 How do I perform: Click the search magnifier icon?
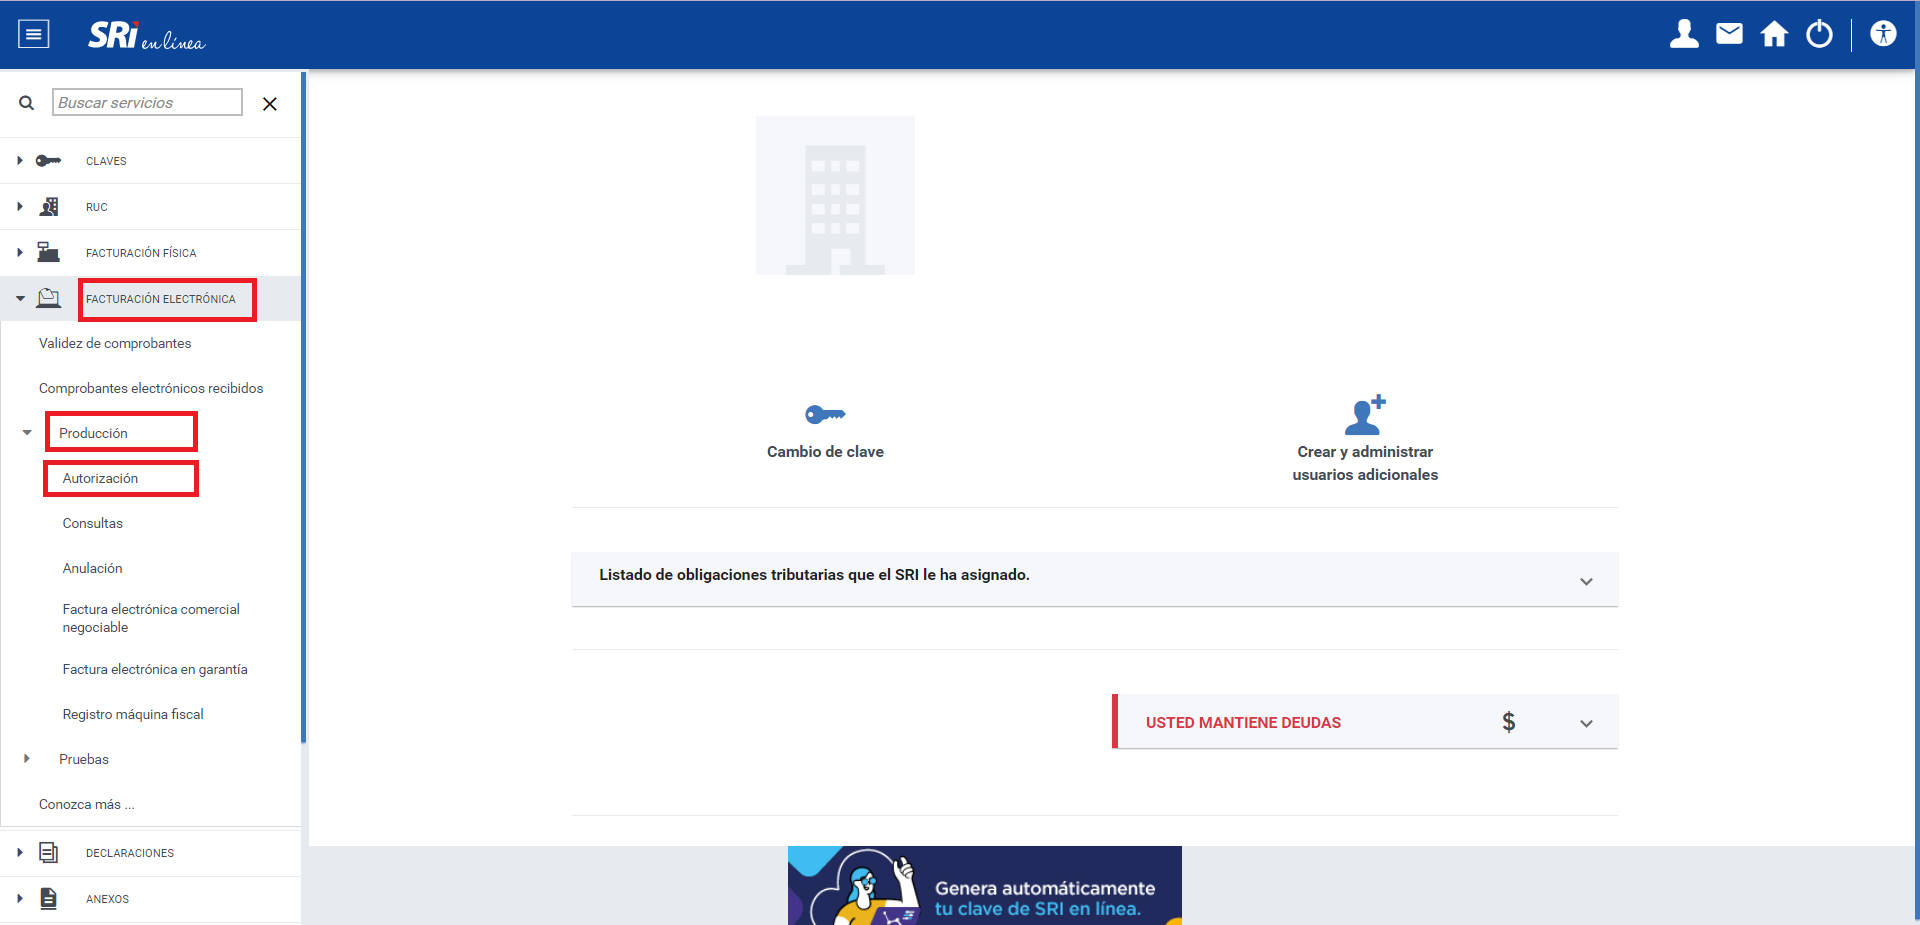click(x=27, y=103)
